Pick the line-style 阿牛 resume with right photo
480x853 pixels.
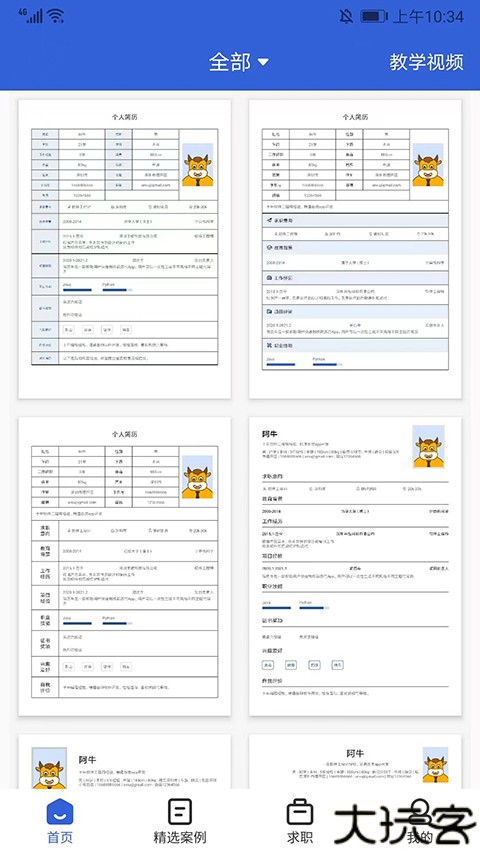pyautogui.click(x=355, y=566)
